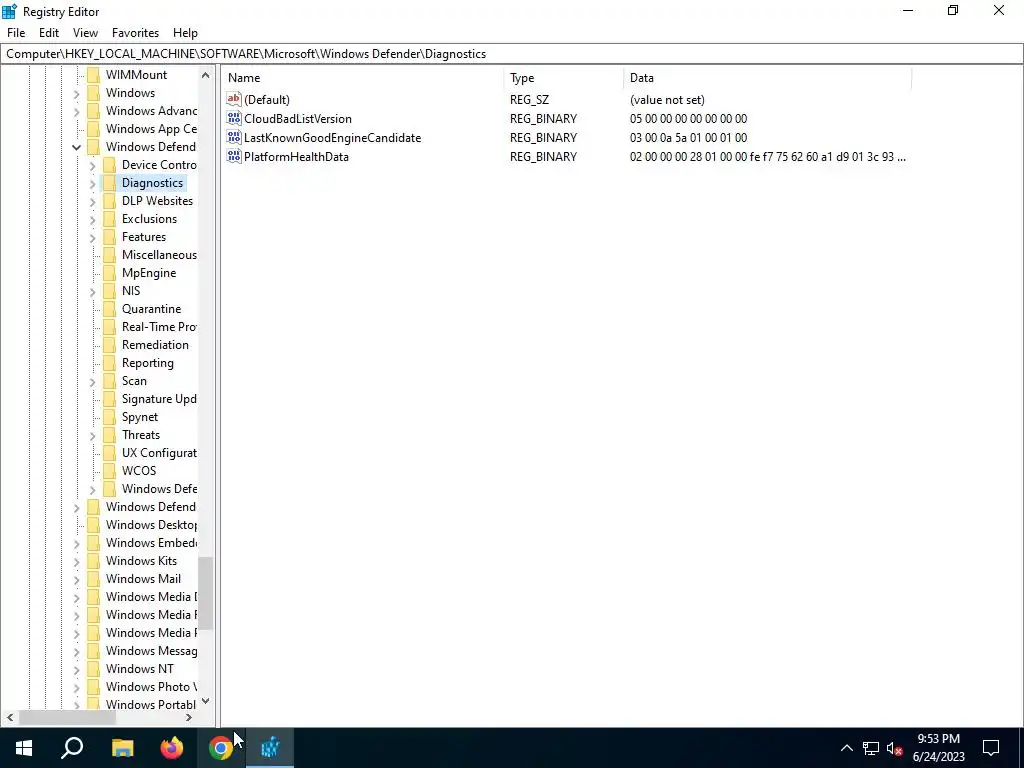Click the WCOS folder icon
This screenshot has height=768, width=1024.
(x=109, y=471)
